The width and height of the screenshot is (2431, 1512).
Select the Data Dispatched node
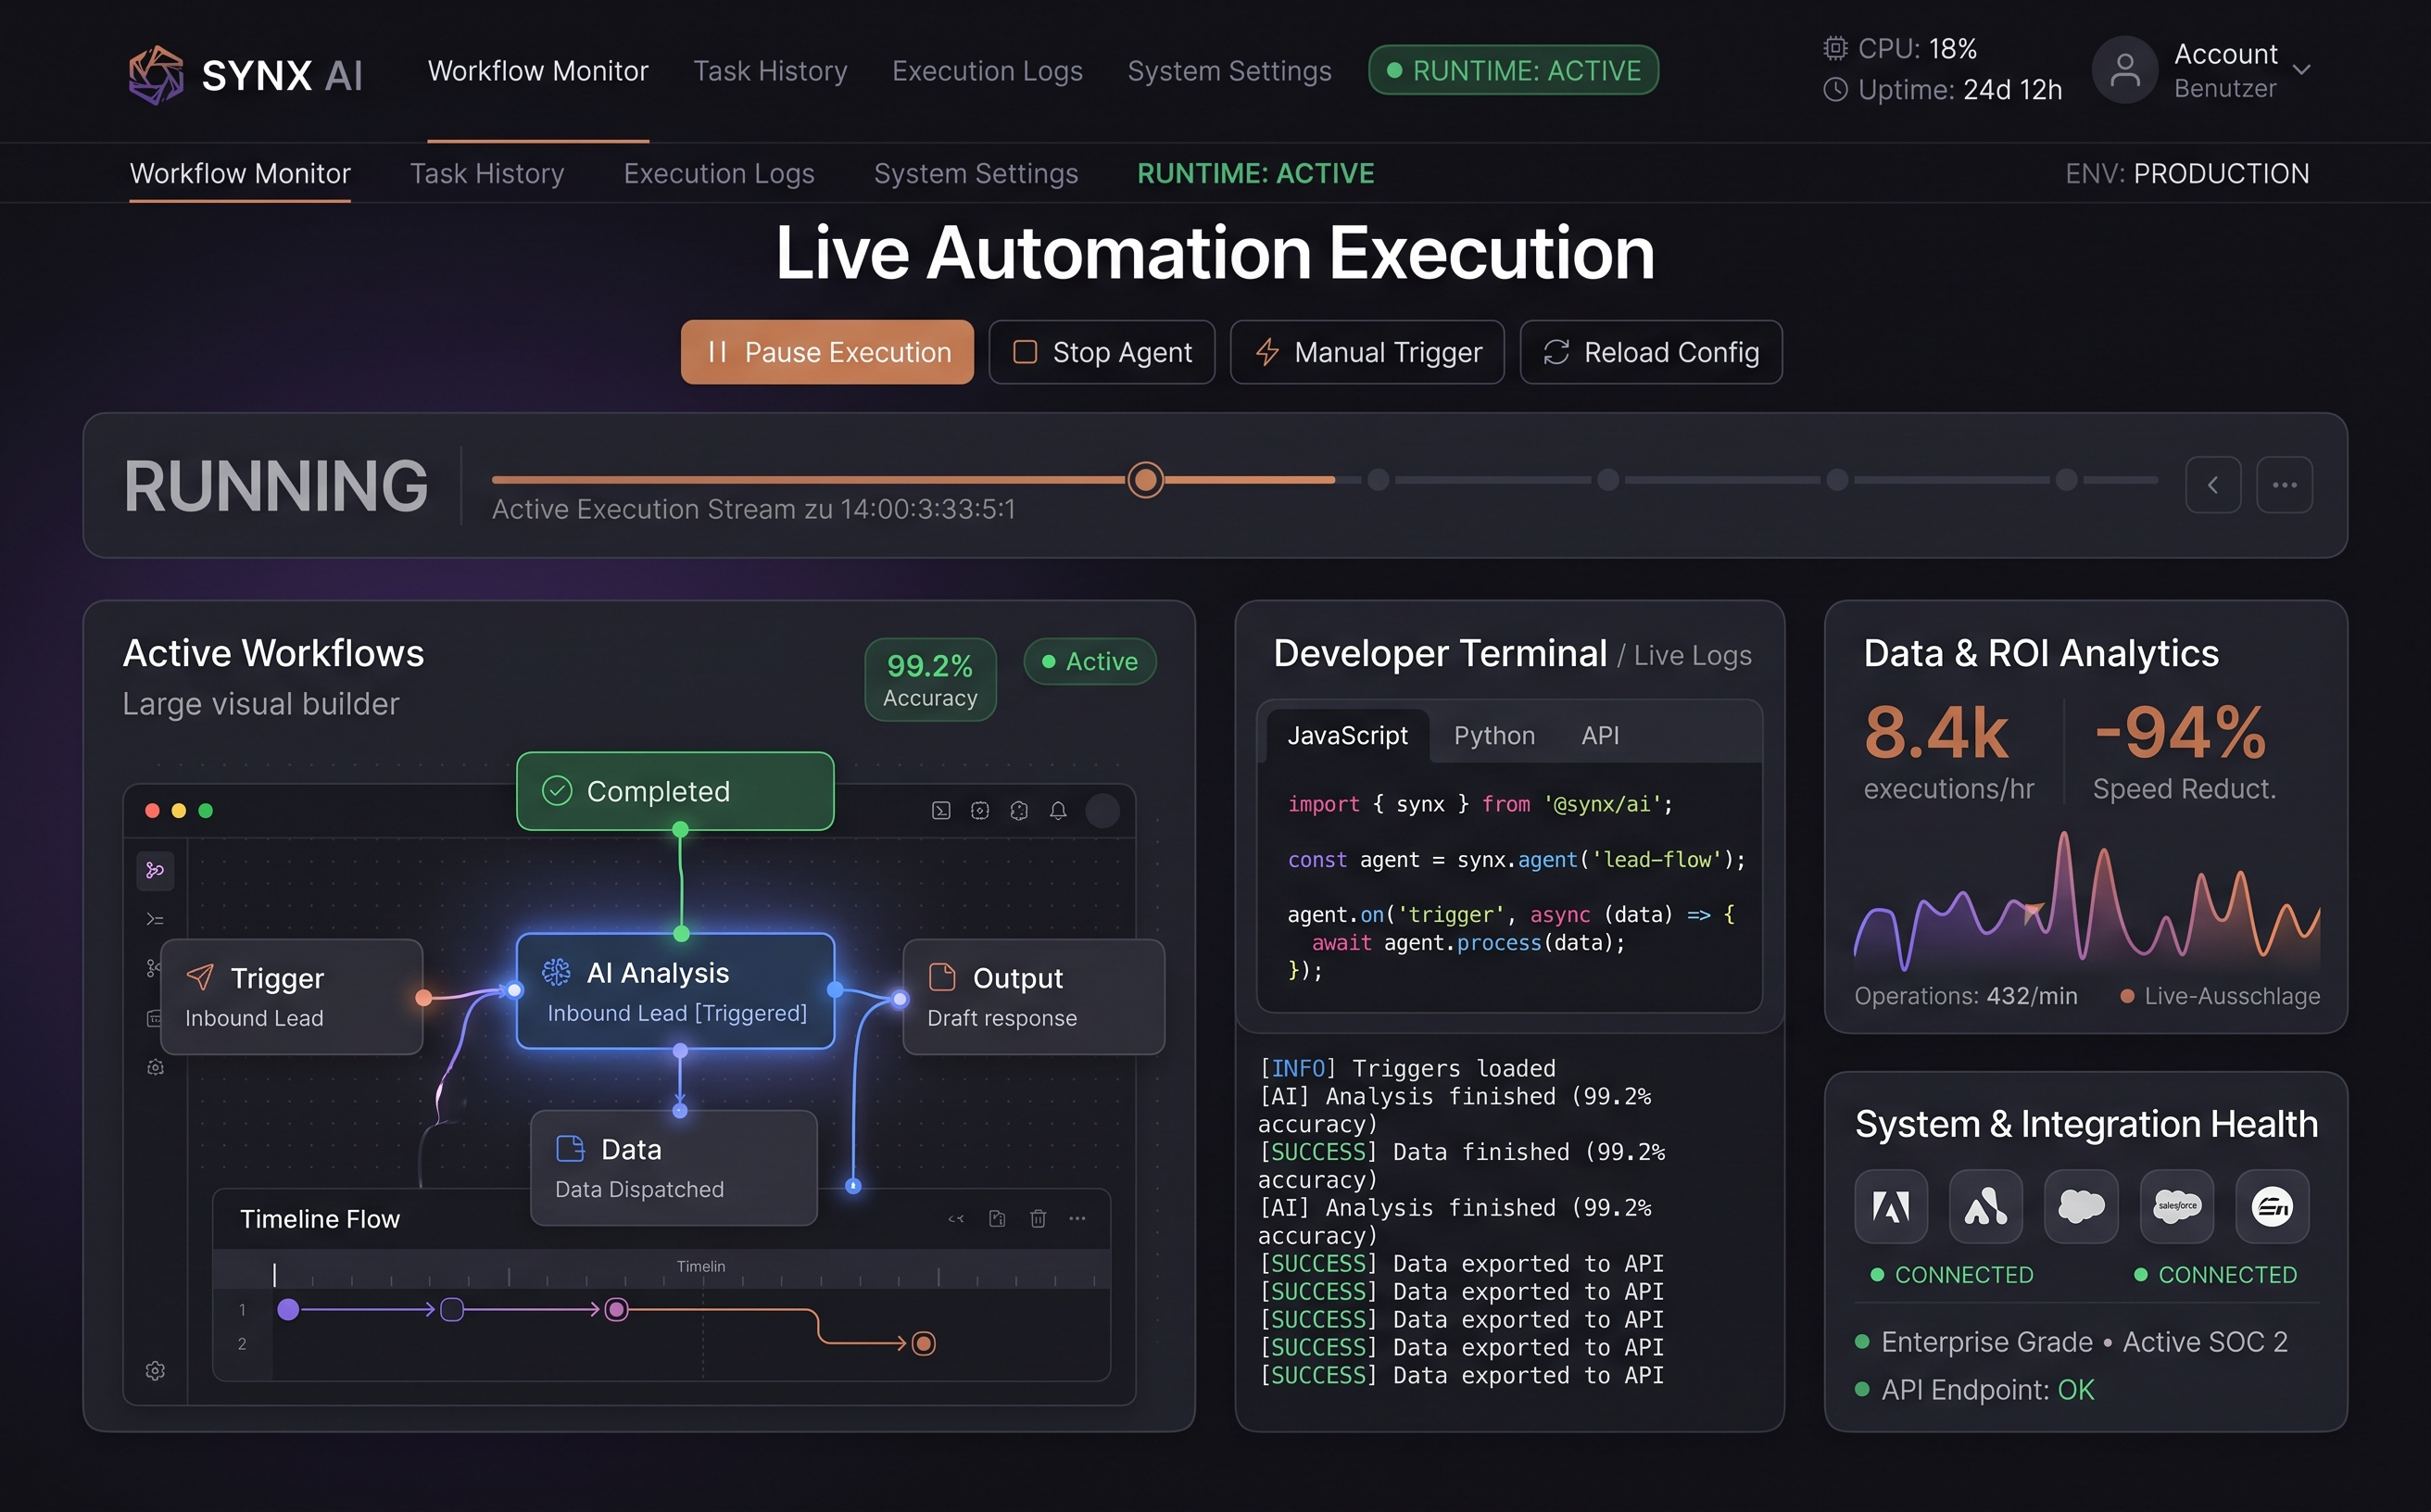point(674,1168)
